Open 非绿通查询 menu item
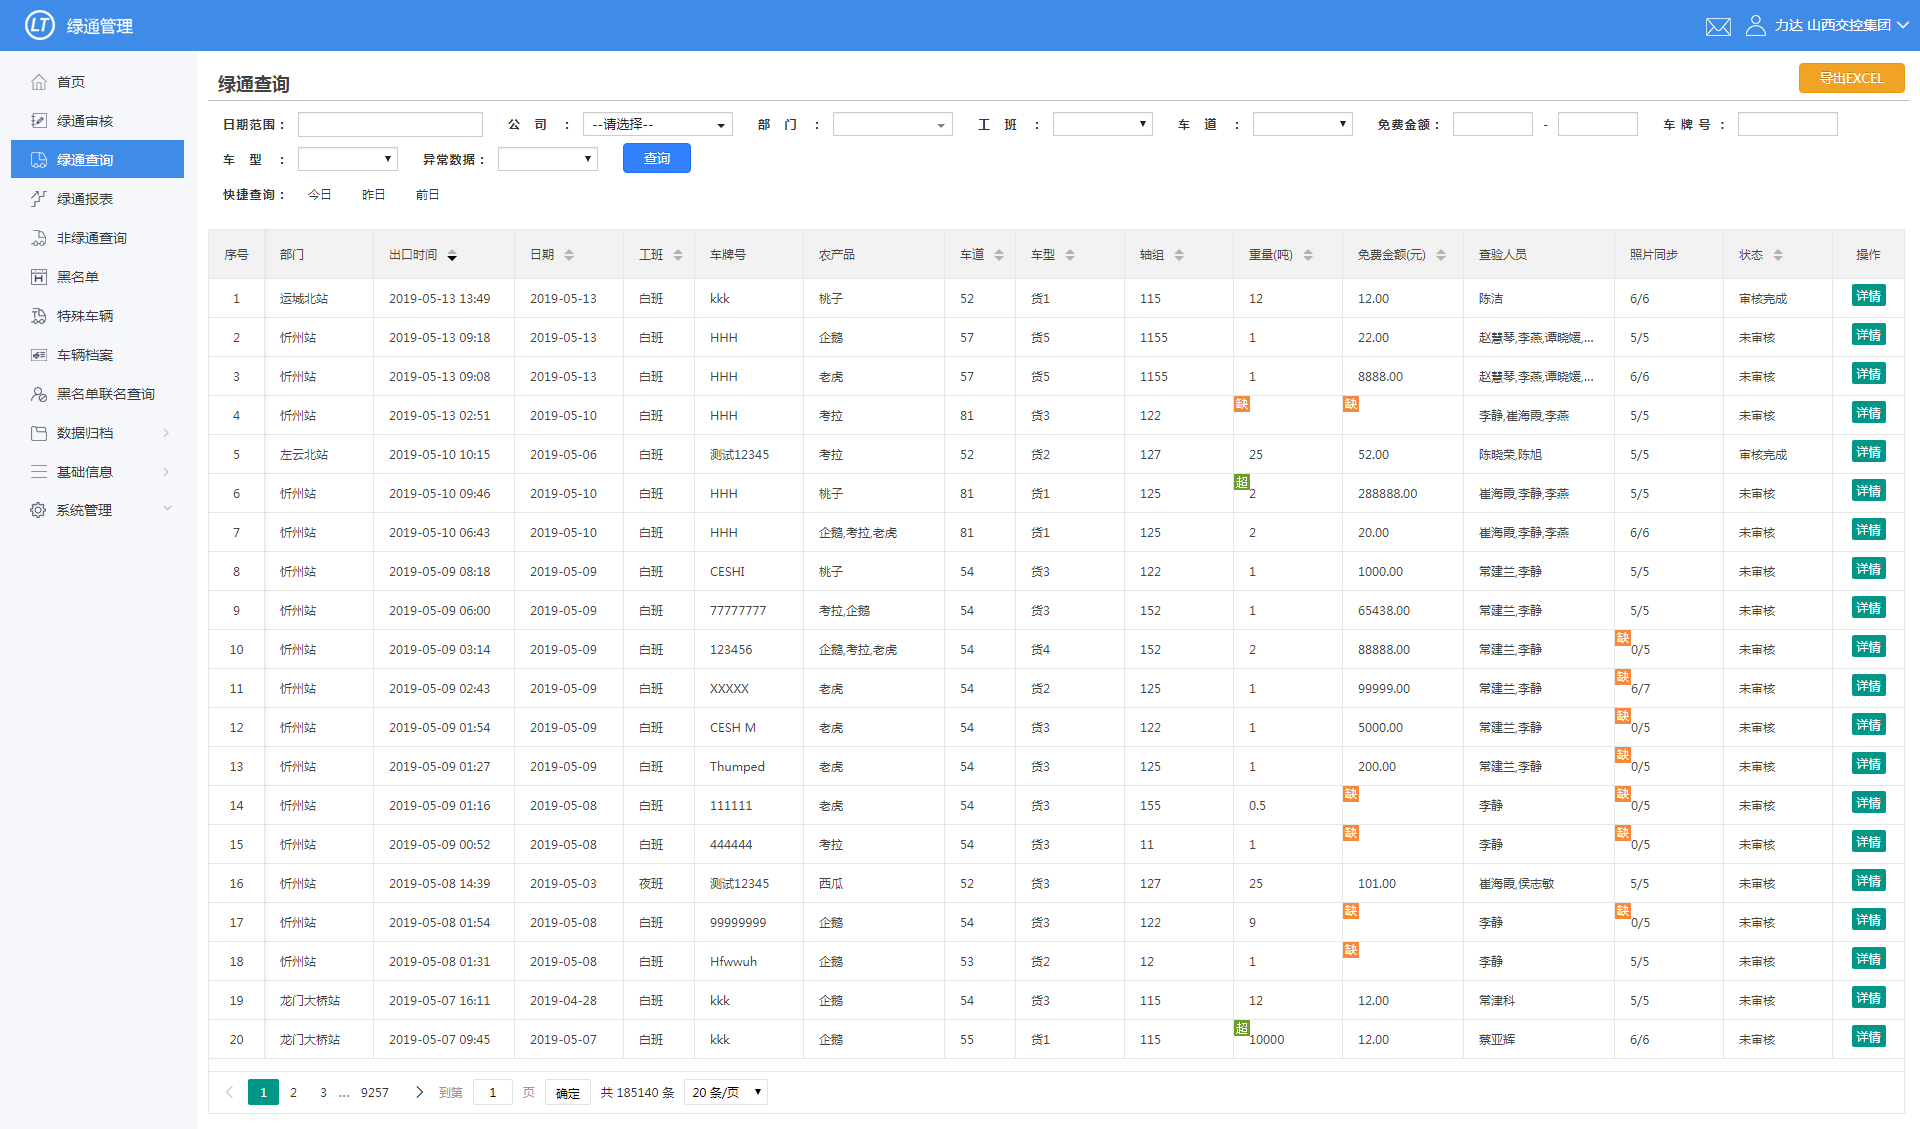 pos(92,238)
